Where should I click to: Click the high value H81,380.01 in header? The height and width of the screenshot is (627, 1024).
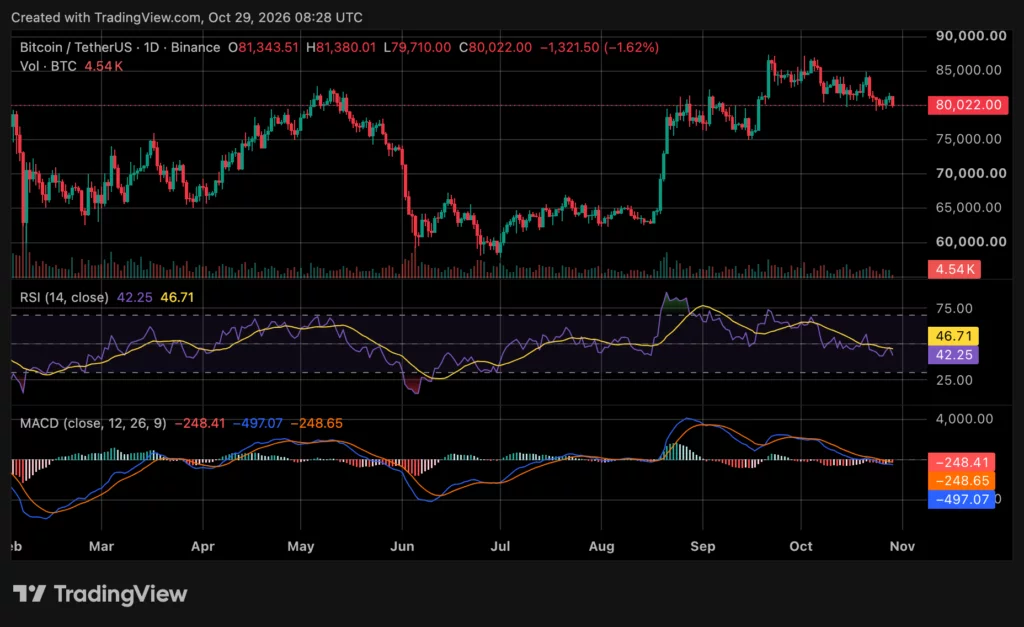click(x=341, y=48)
